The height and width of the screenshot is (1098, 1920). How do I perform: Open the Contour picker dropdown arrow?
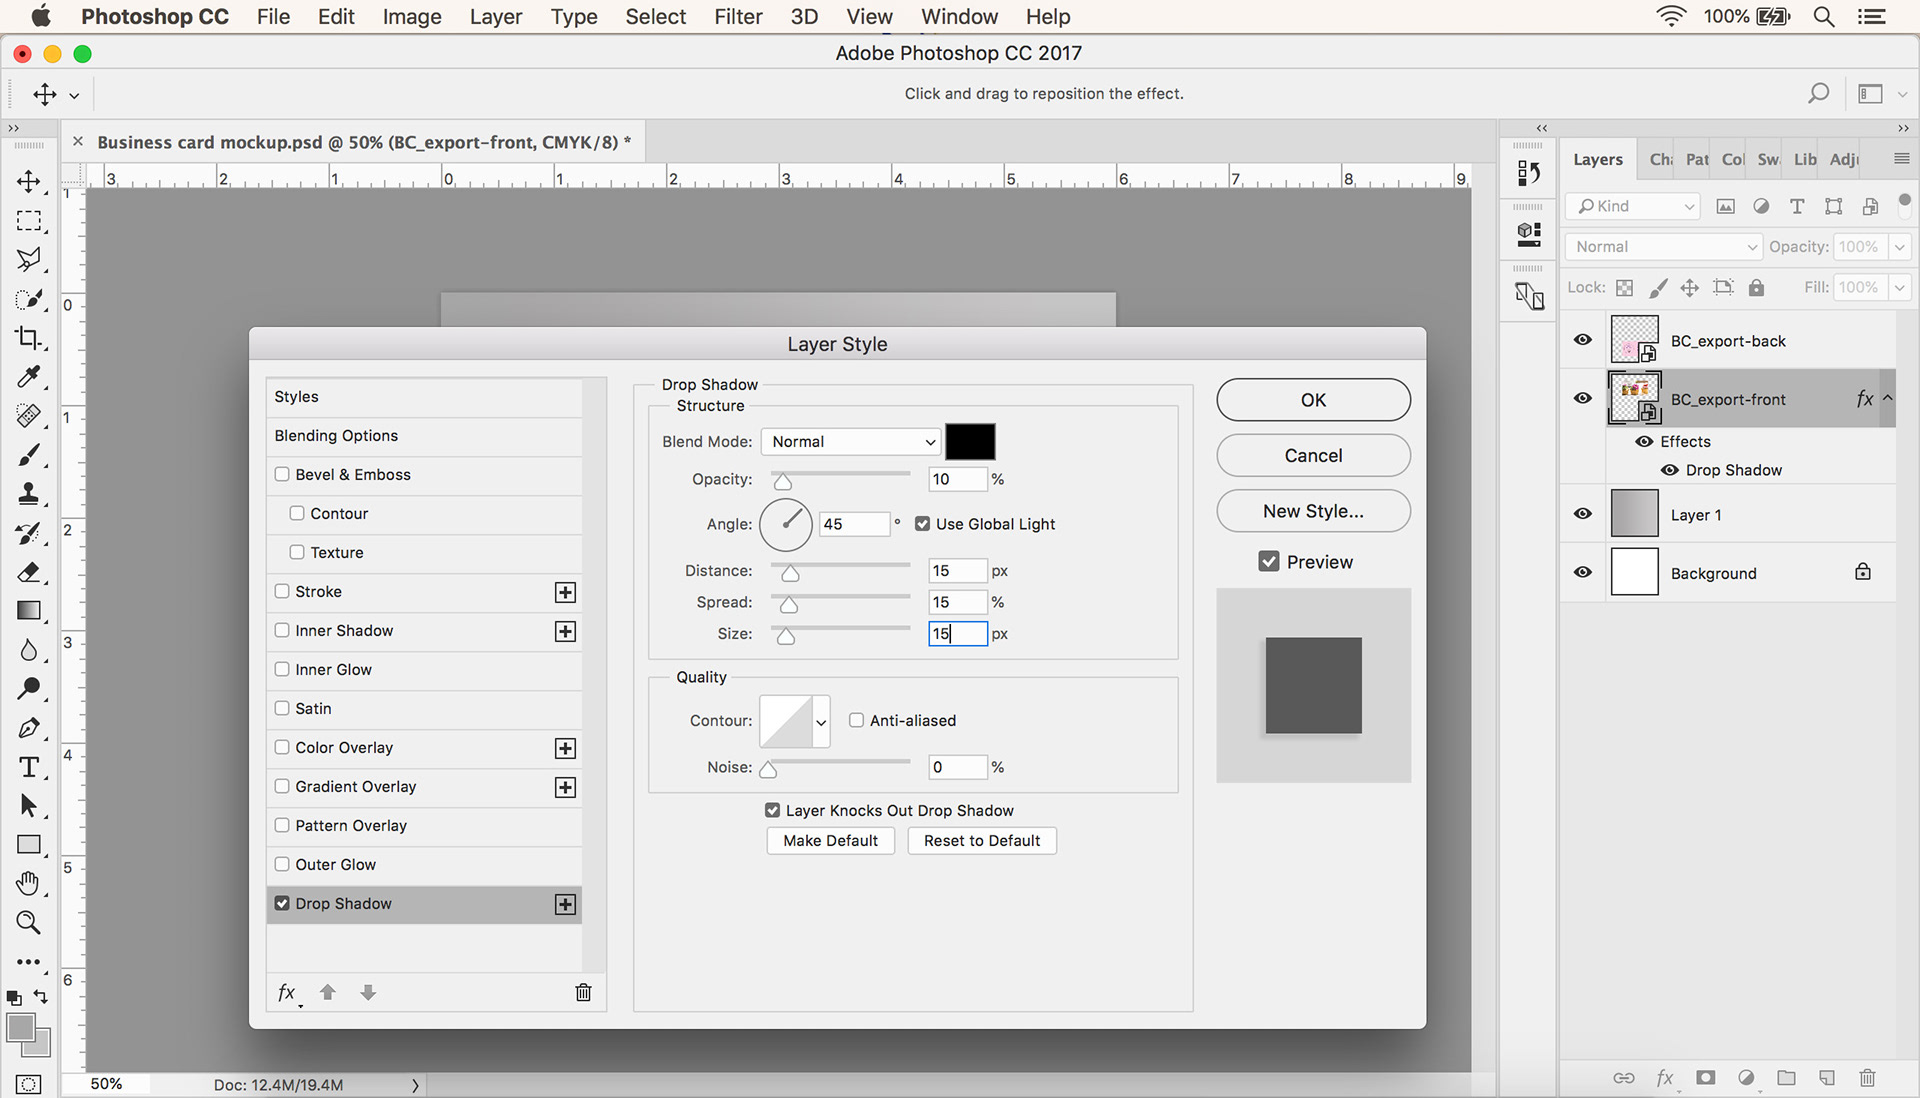pyautogui.click(x=821, y=721)
